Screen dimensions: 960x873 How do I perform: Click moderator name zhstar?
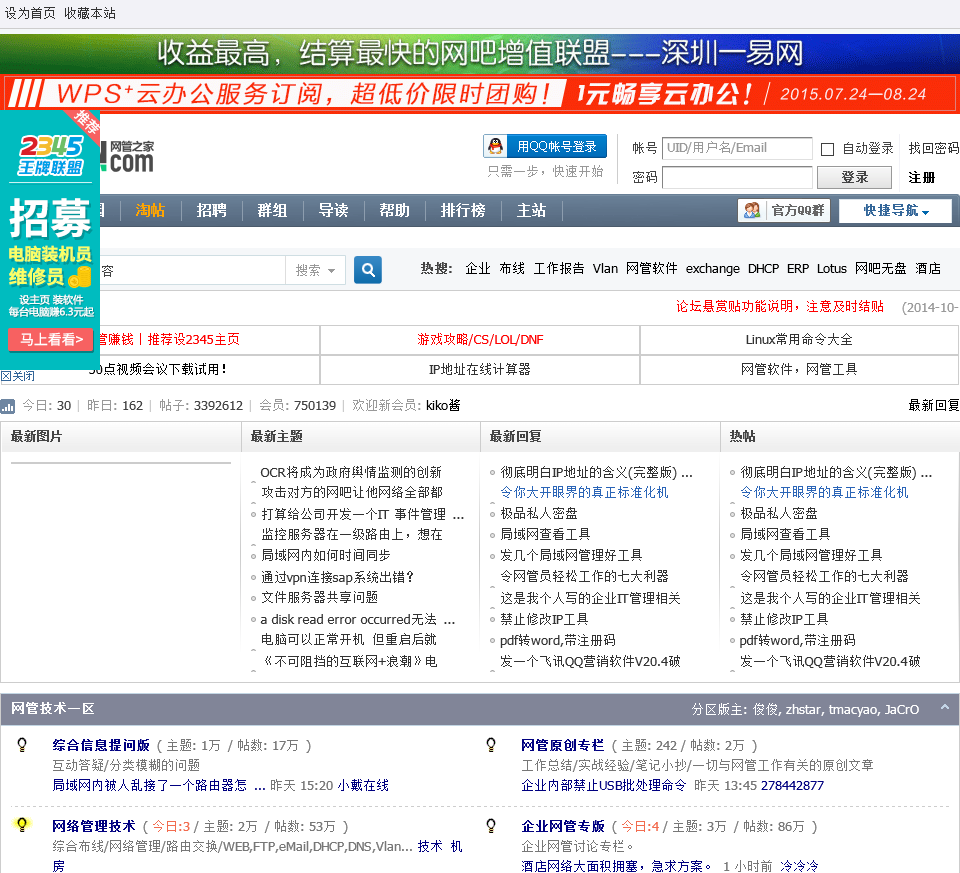click(803, 710)
